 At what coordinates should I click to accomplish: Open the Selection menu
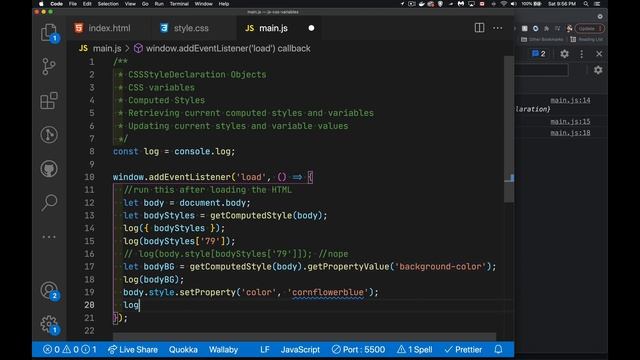coord(108,4)
